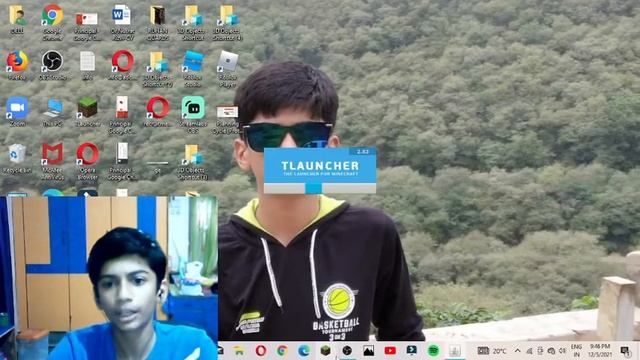Screen dimensions: 640x360
Task: Open OBS Studio desktop shortcut
Action: (x=52, y=65)
